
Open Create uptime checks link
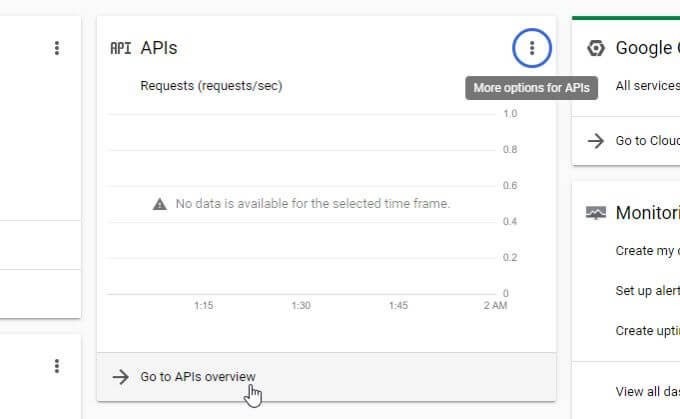click(x=647, y=331)
